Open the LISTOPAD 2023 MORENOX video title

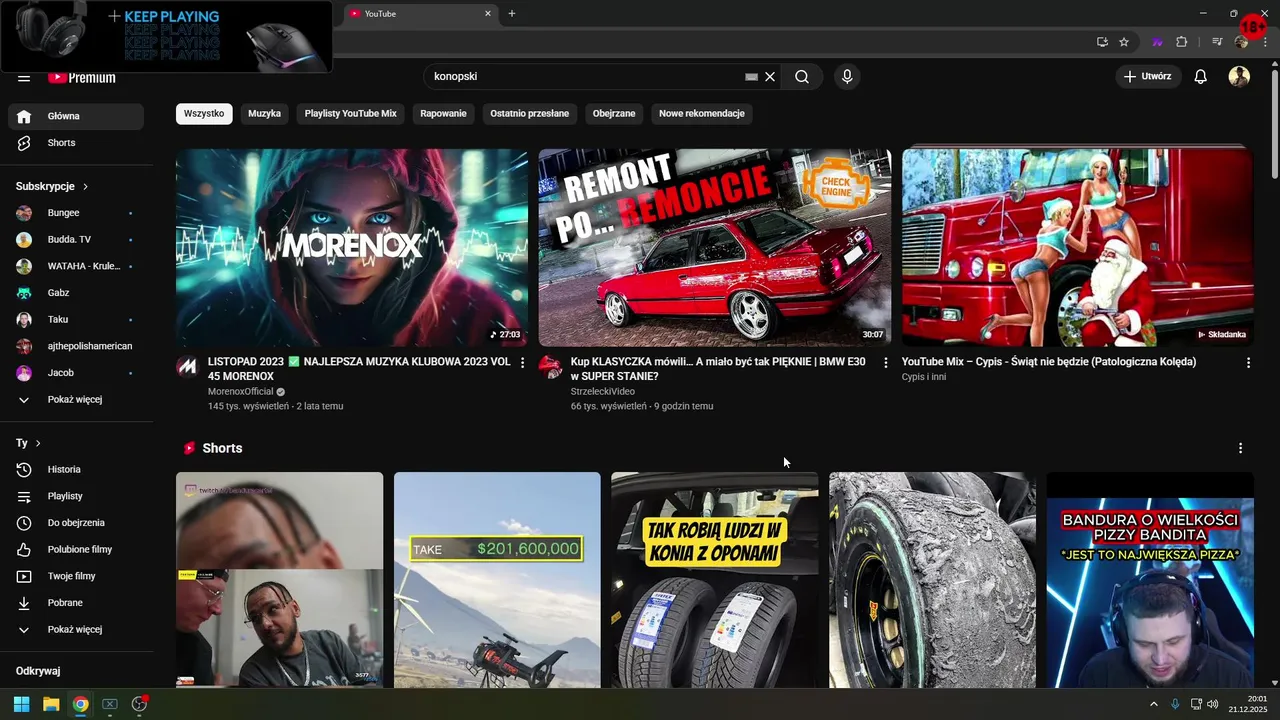point(359,369)
